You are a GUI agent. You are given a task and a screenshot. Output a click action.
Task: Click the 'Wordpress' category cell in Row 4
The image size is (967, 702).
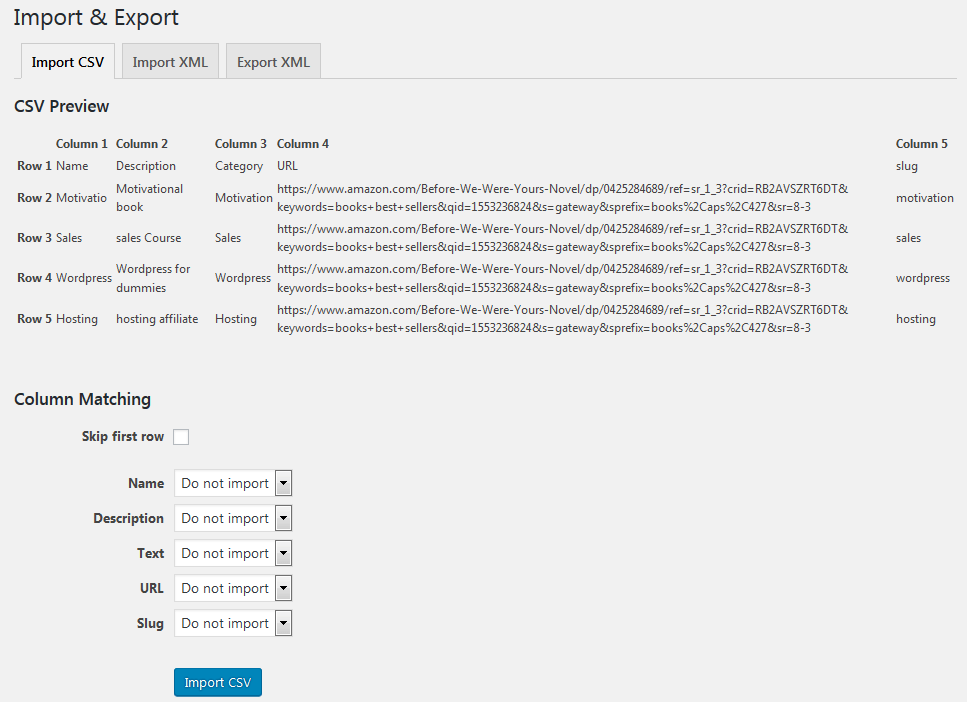[x=243, y=278]
